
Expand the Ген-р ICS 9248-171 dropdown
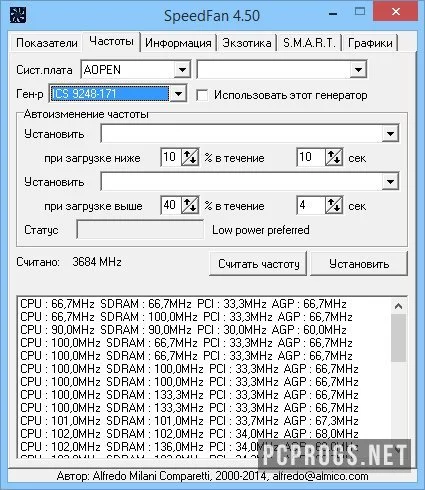[x=178, y=94]
